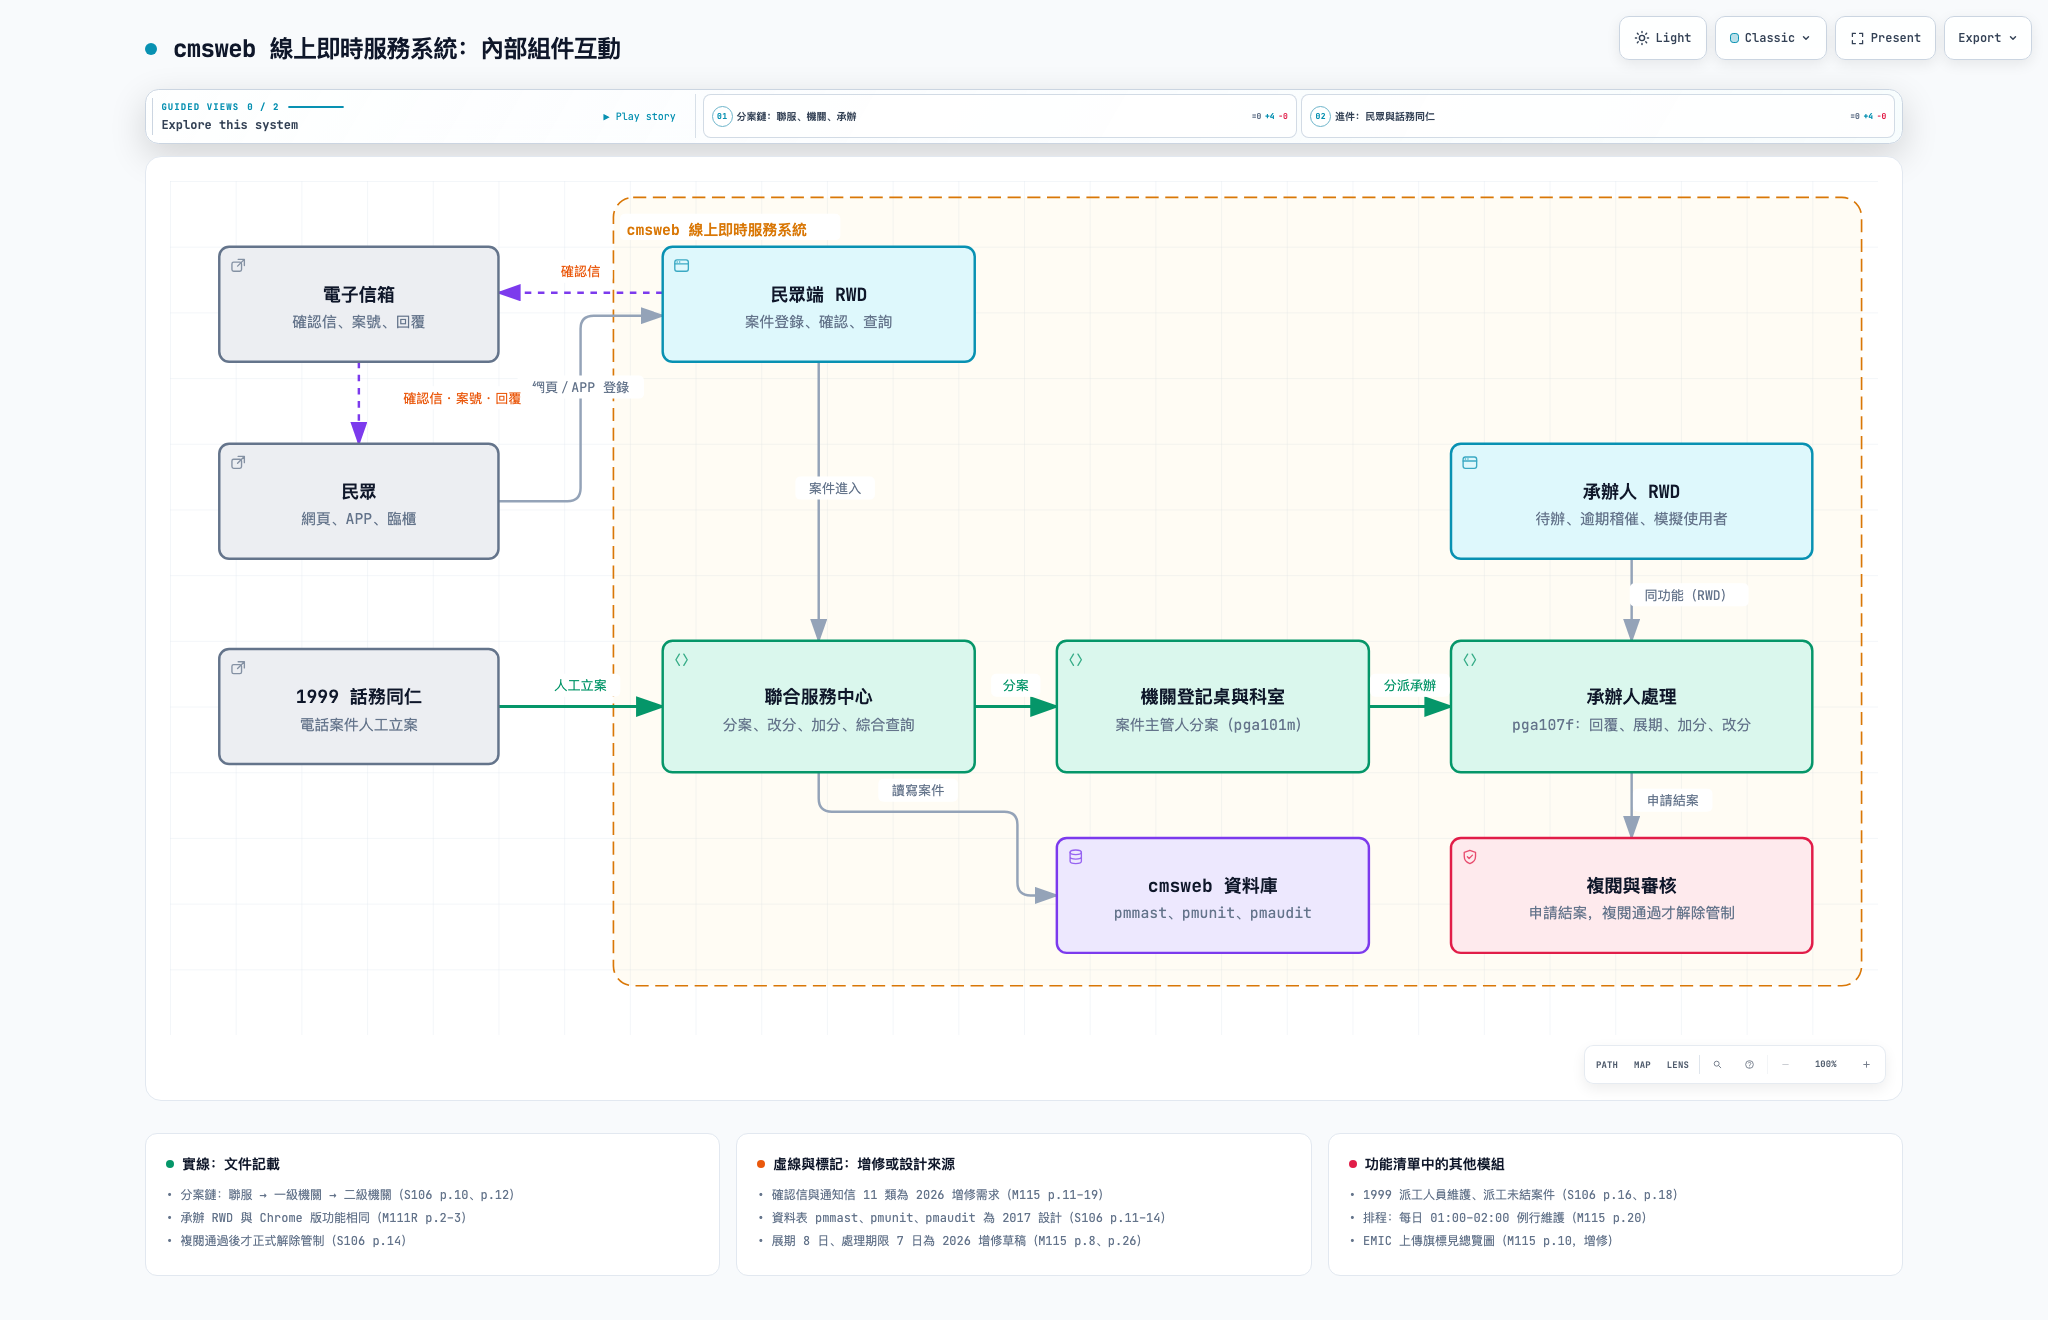Screen dimensions: 2048x1320
Task: Click the window icon on 民眾端 RWD node
Action: [x=682, y=266]
